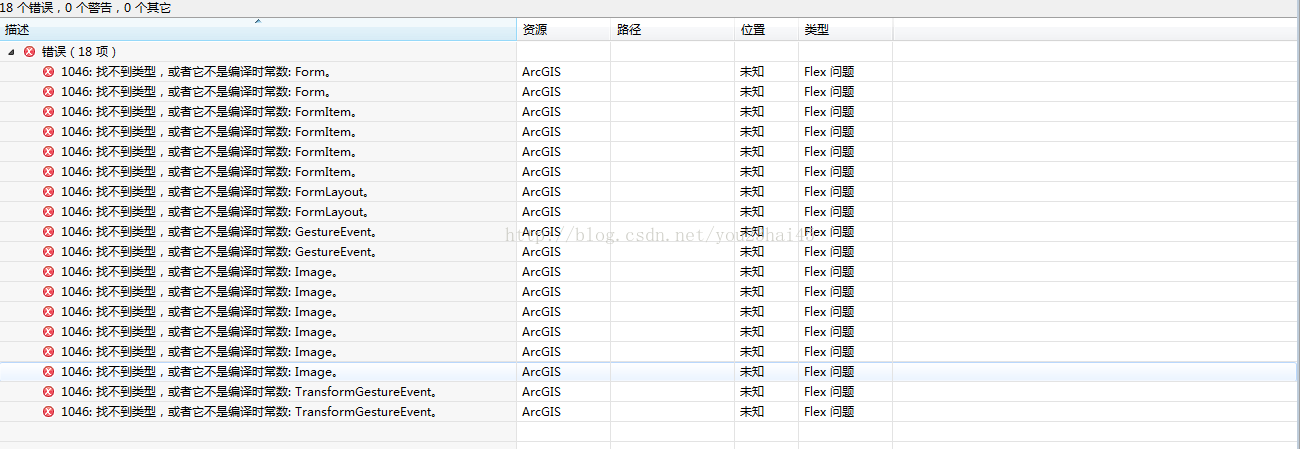Select the second 'FormItem。' error description
1300x449 pixels.
209,131
